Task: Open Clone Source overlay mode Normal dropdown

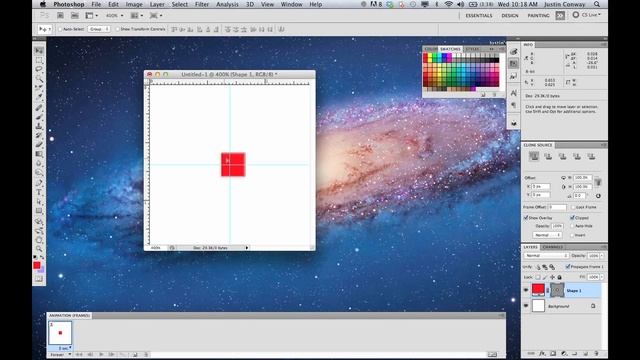Action: click(547, 235)
